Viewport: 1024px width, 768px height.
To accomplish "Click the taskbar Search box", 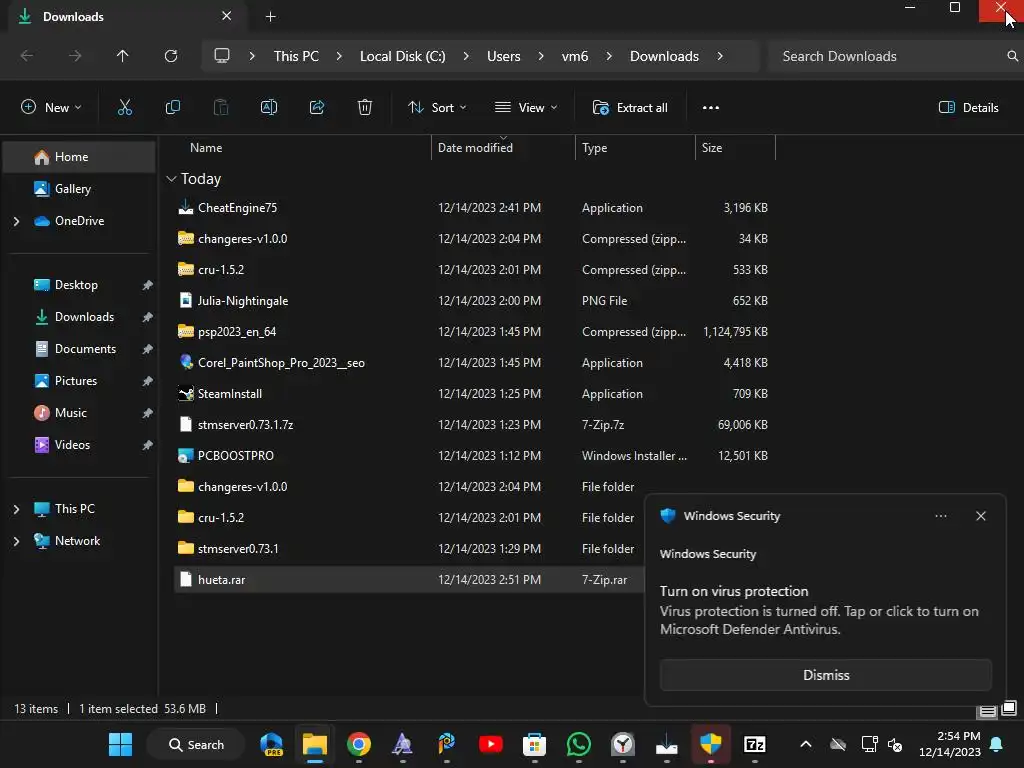I will (x=196, y=744).
